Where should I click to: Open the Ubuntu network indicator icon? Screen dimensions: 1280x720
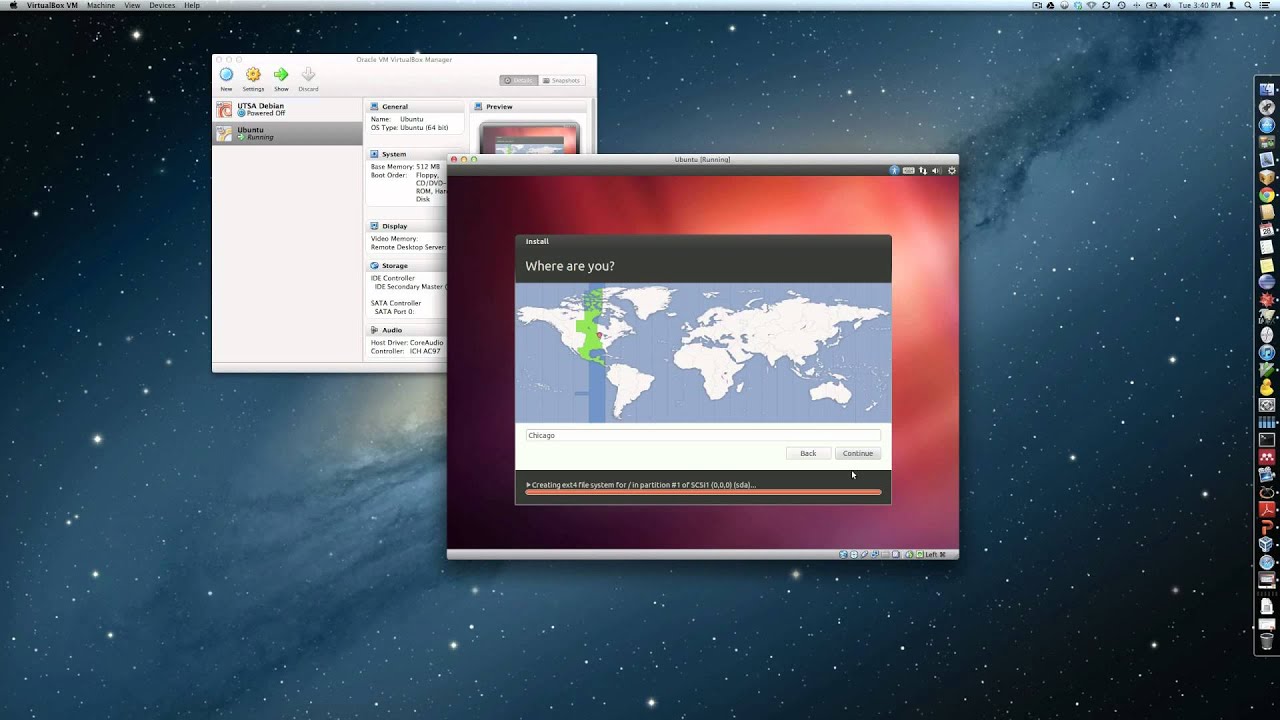pyautogui.click(x=923, y=171)
